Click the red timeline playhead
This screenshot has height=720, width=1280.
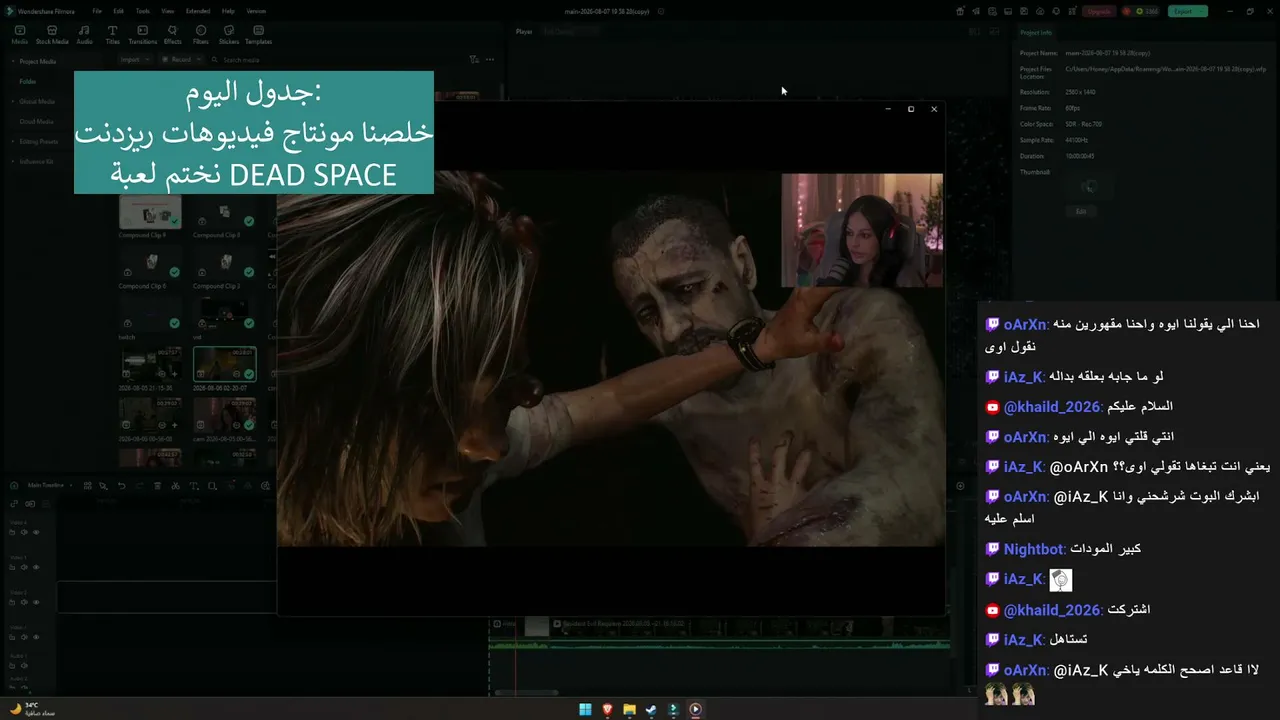tap(516, 655)
